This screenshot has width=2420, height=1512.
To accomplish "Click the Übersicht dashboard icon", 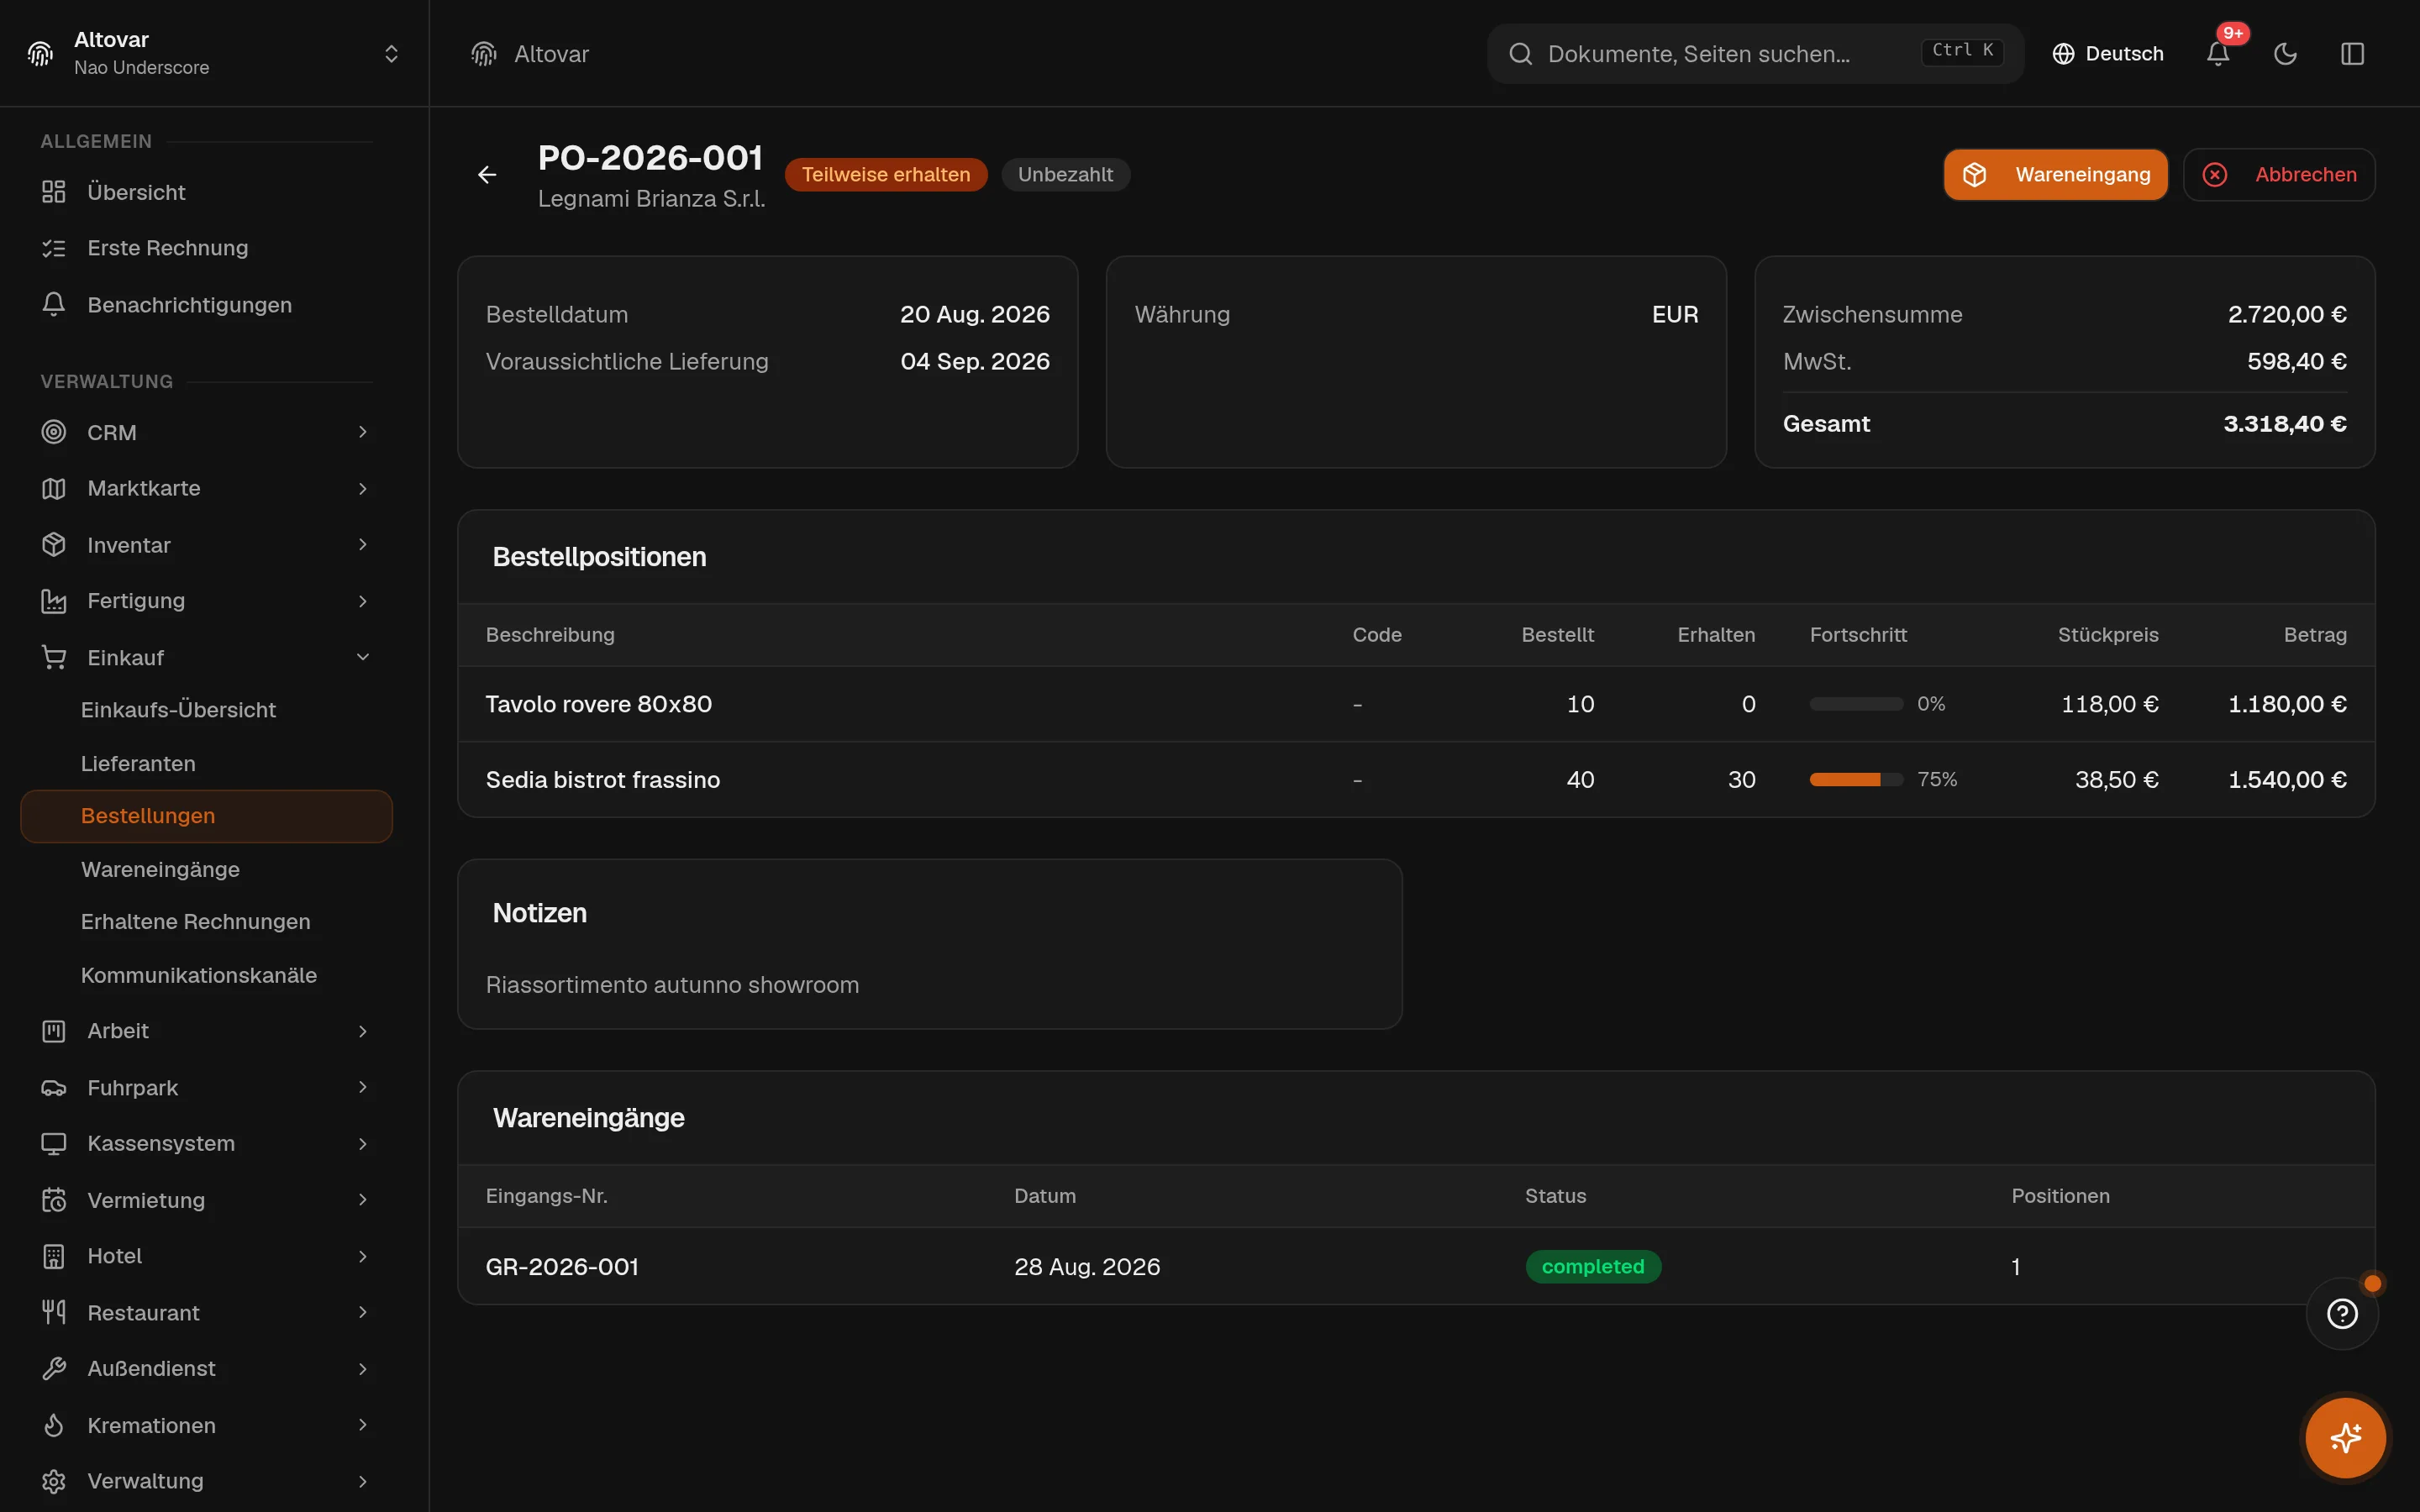I will click(x=54, y=192).
